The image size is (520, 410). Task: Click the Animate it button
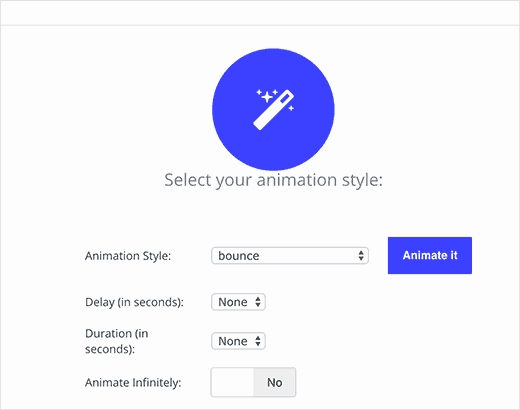click(x=430, y=255)
